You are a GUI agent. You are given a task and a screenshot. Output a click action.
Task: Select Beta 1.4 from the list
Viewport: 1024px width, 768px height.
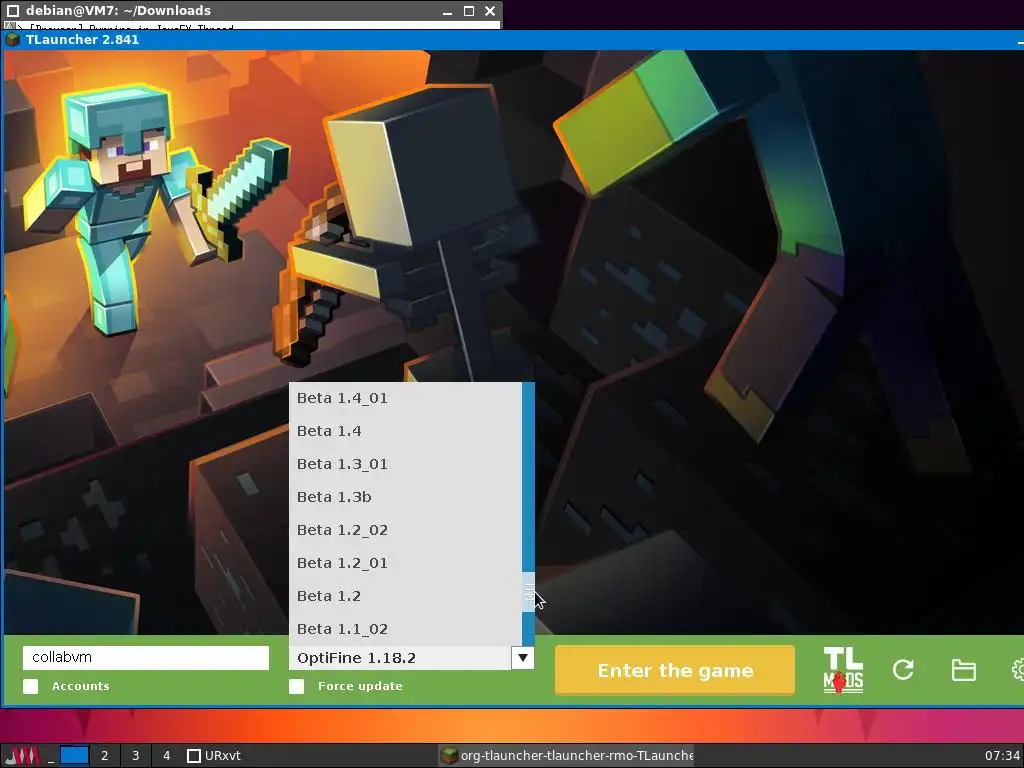click(406, 431)
